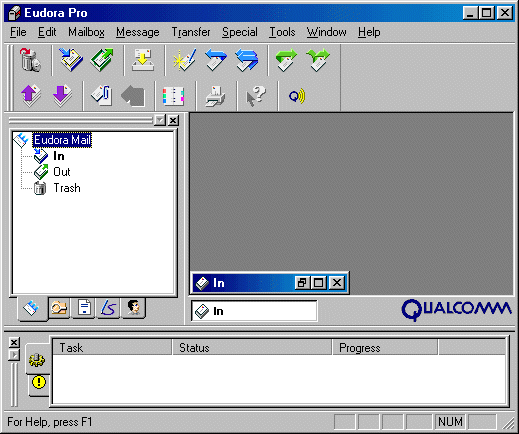Open the Help menu
This screenshot has width=519, height=434.
pyautogui.click(x=369, y=32)
